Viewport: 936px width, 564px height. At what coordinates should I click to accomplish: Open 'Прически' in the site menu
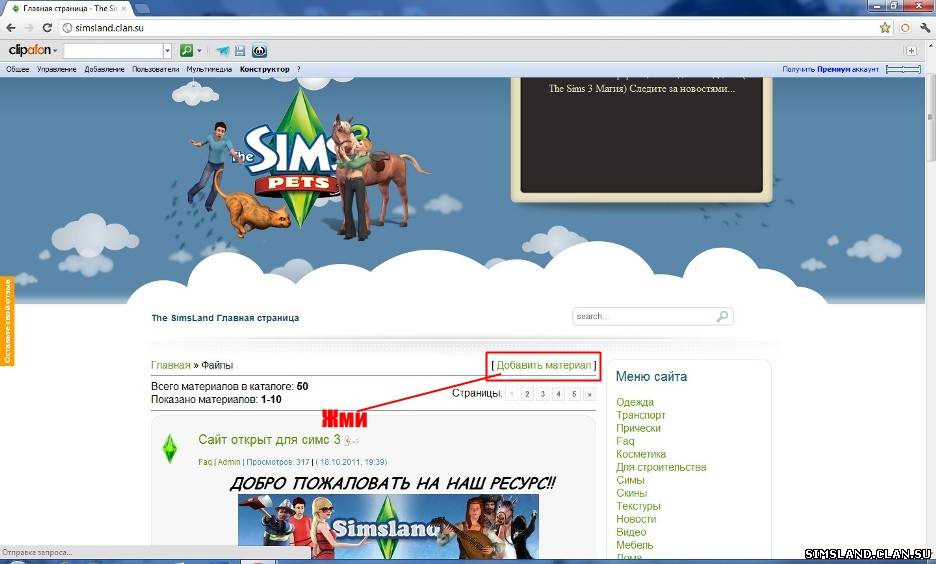tap(638, 428)
